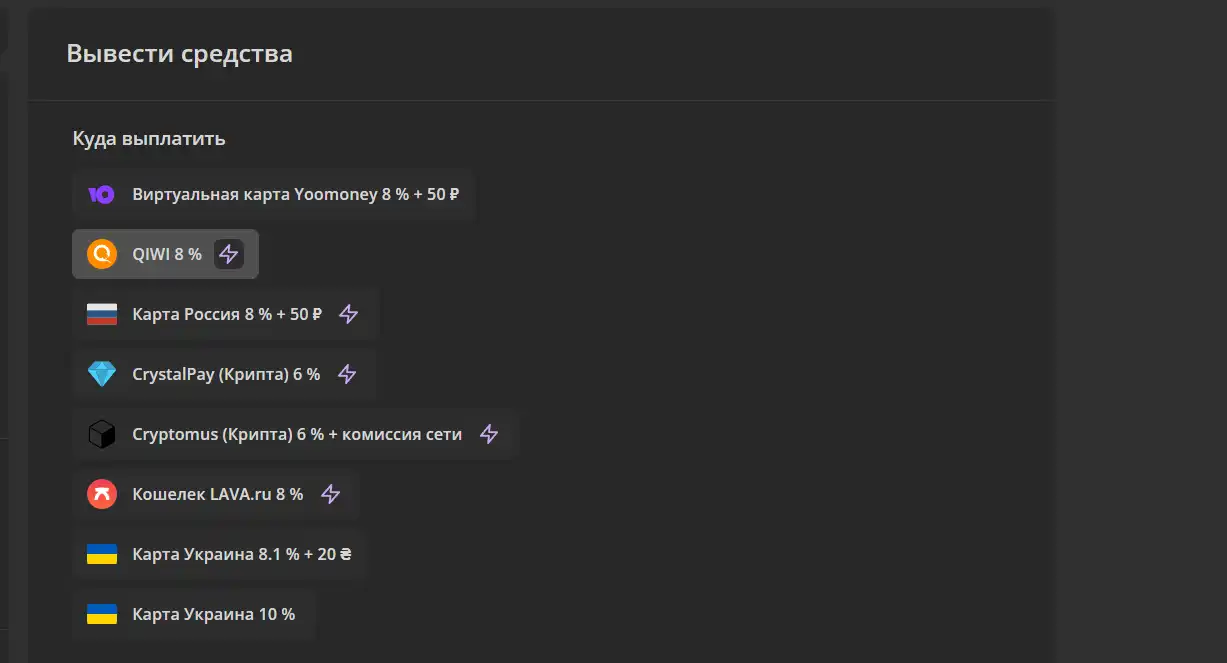Click the lightning icon next to CrystalPay
Viewport: 1227px width, 663px height.
click(x=347, y=374)
